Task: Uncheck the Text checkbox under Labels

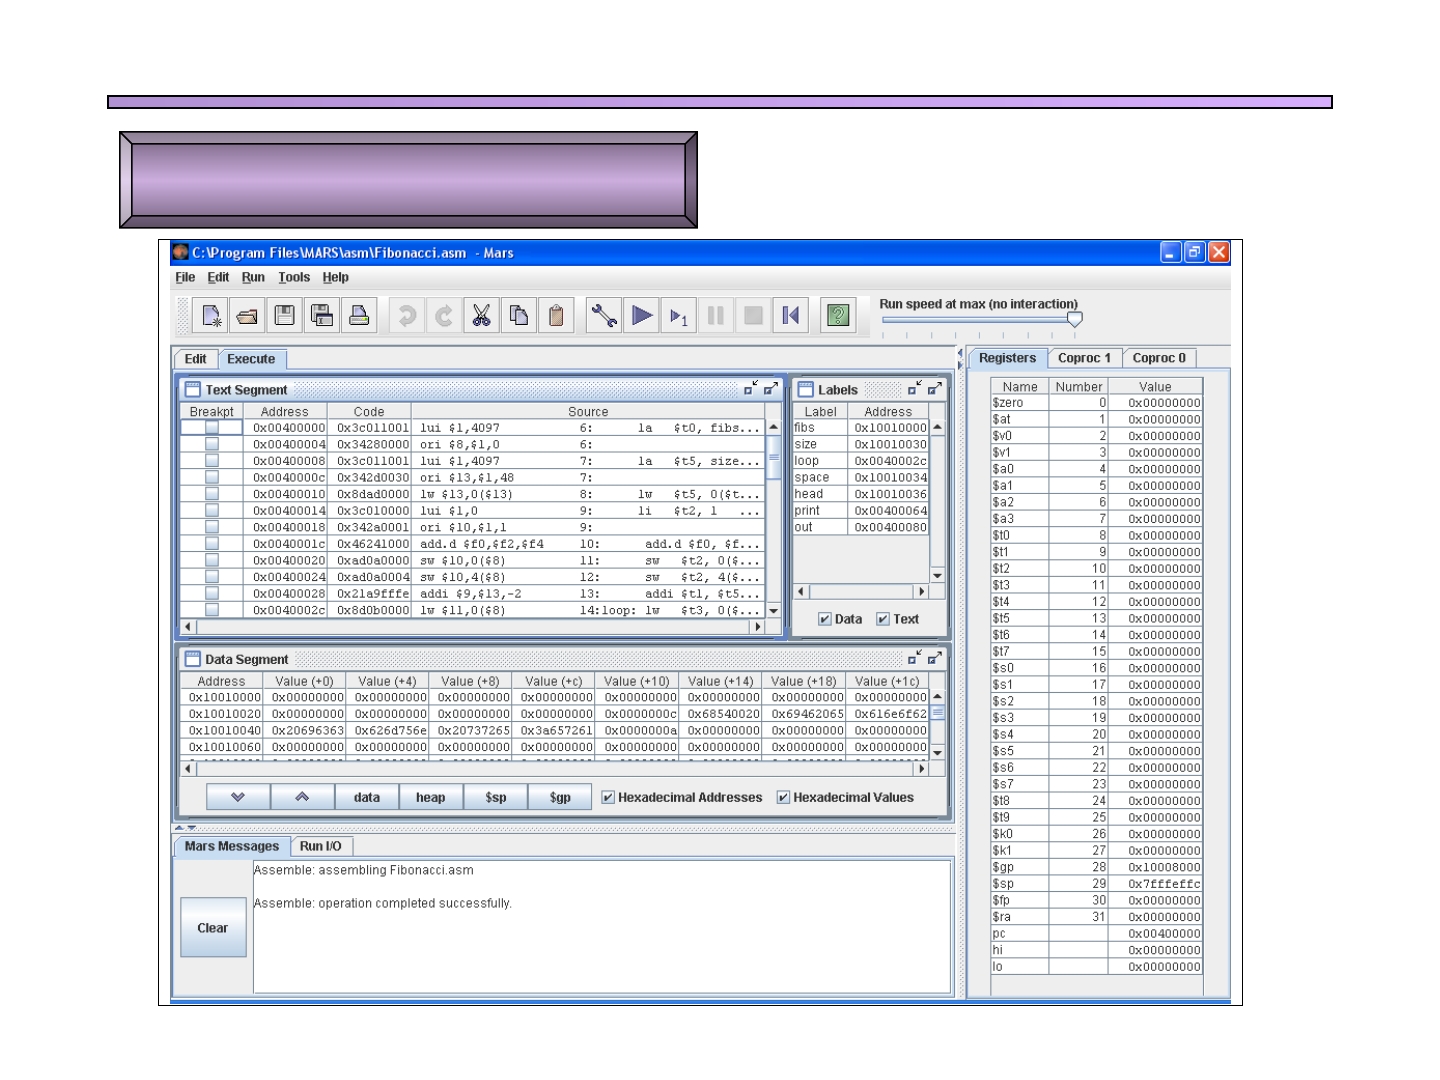Action: tap(883, 619)
